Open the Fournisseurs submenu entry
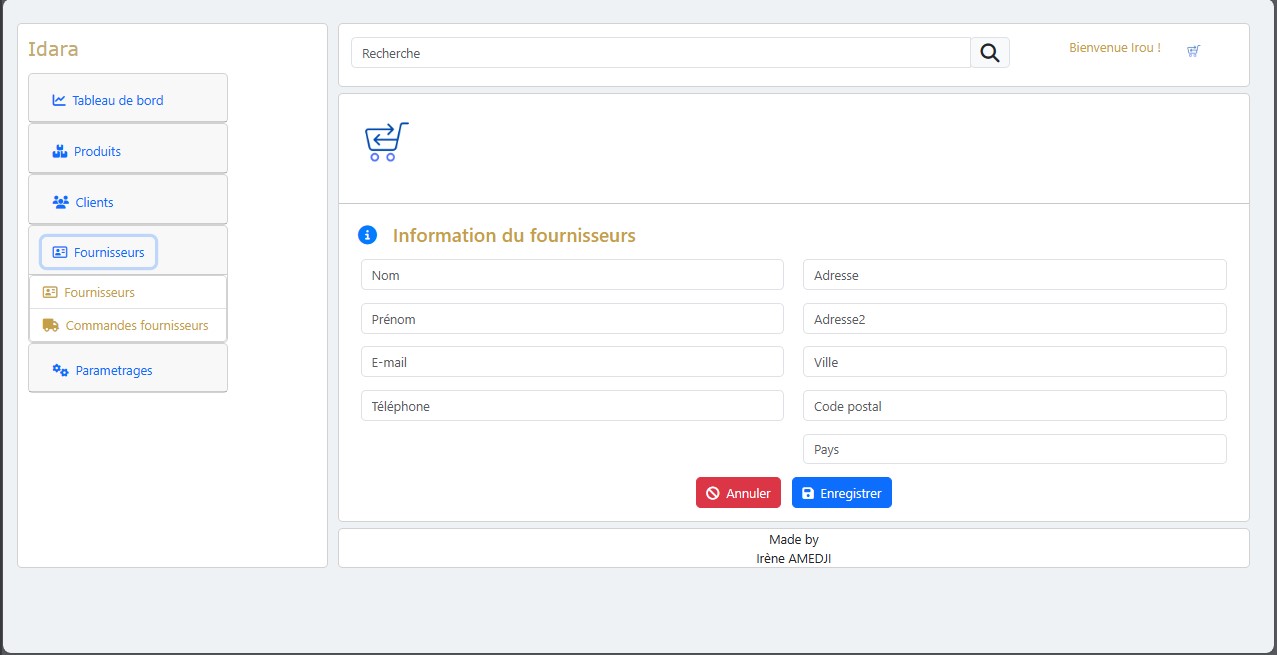This screenshot has height=655, width=1277. (98, 292)
